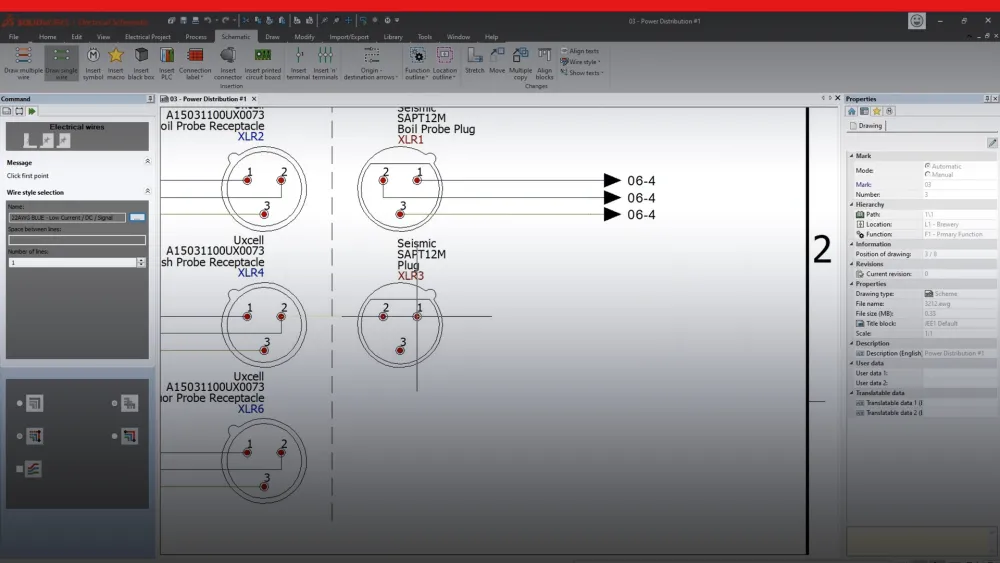Click the smiley feedback icon in title bar

click(x=916, y=21)
